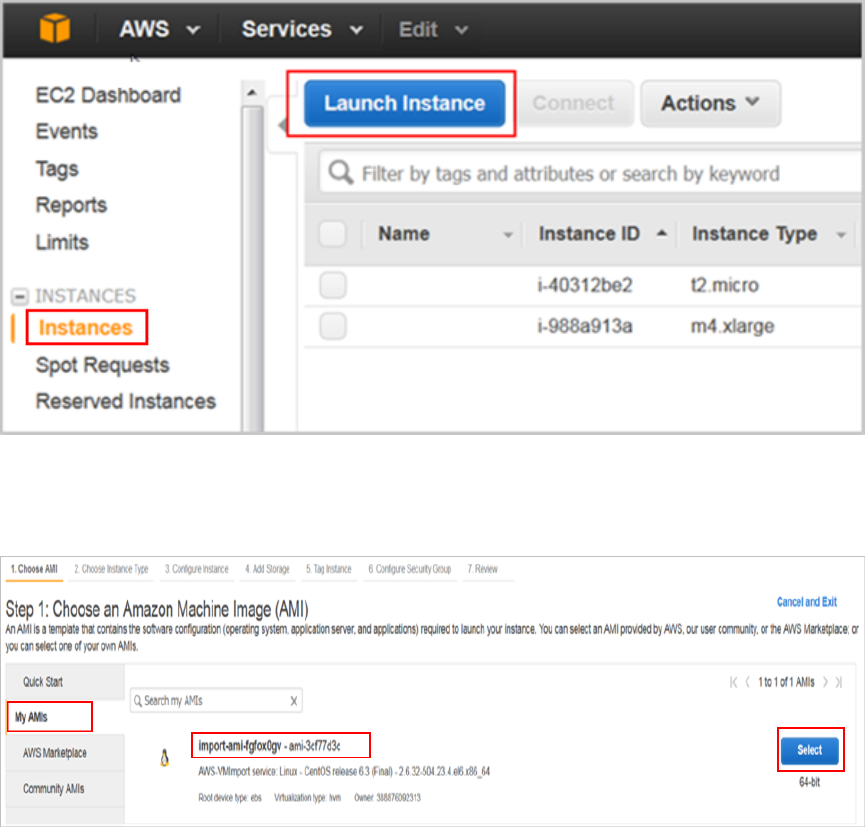Switch to the 4. Add Storage tab
Viewport: 865px width, 827px height.
click(268, 569)
